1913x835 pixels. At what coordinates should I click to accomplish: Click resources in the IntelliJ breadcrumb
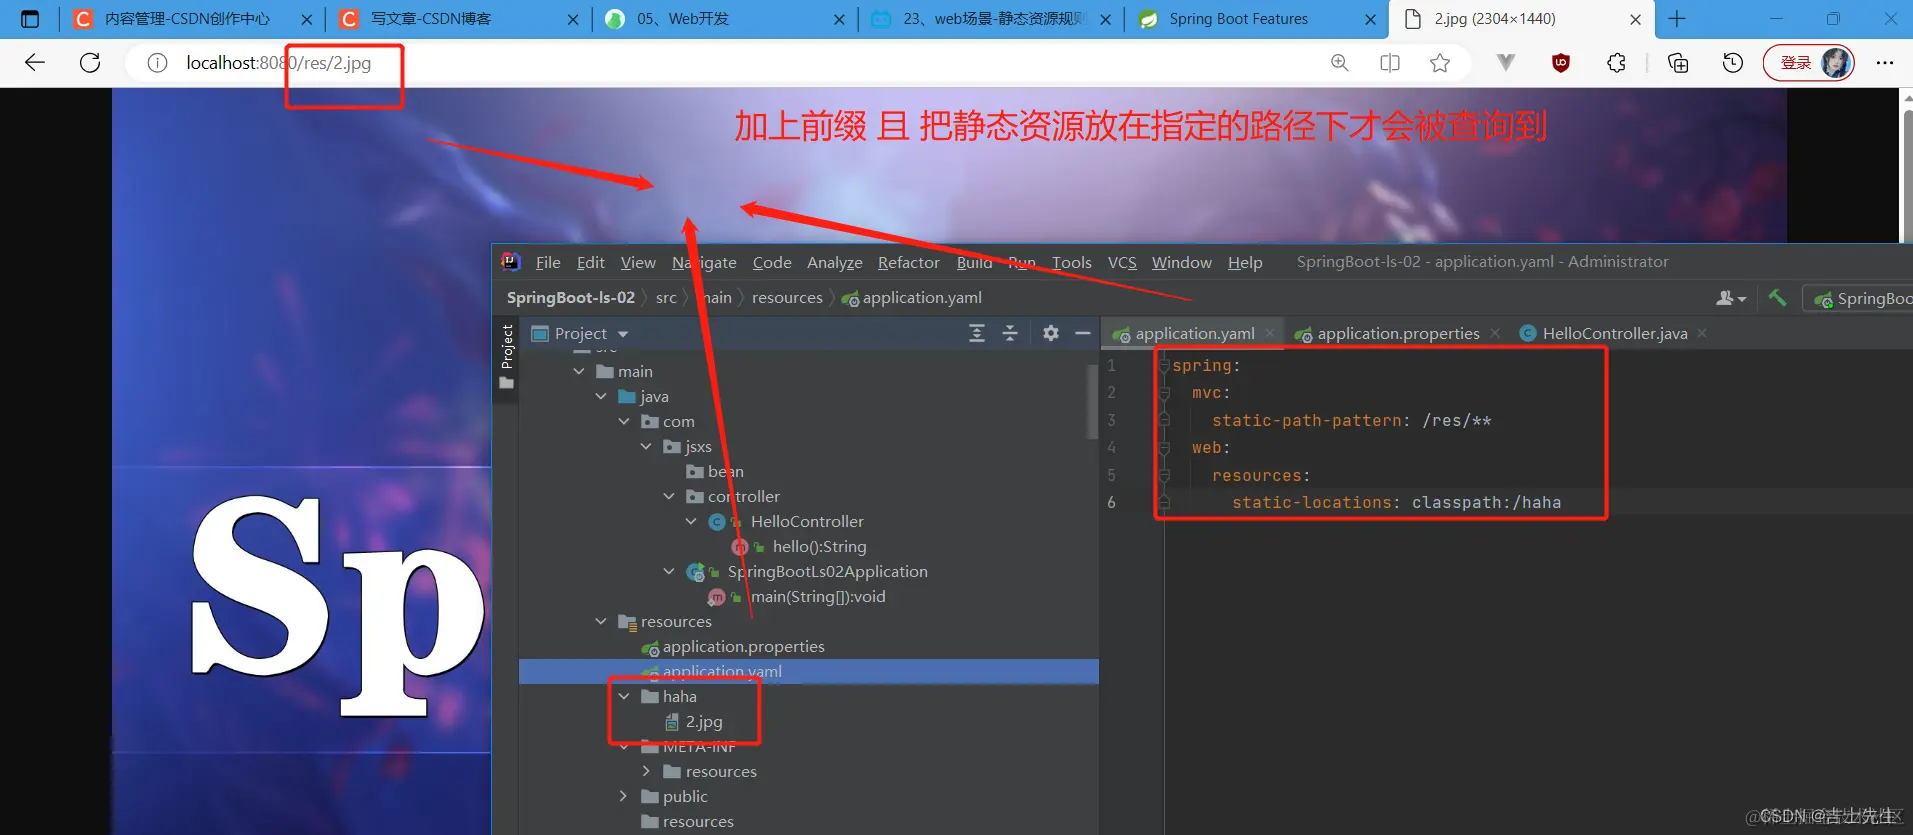[787, 297]
